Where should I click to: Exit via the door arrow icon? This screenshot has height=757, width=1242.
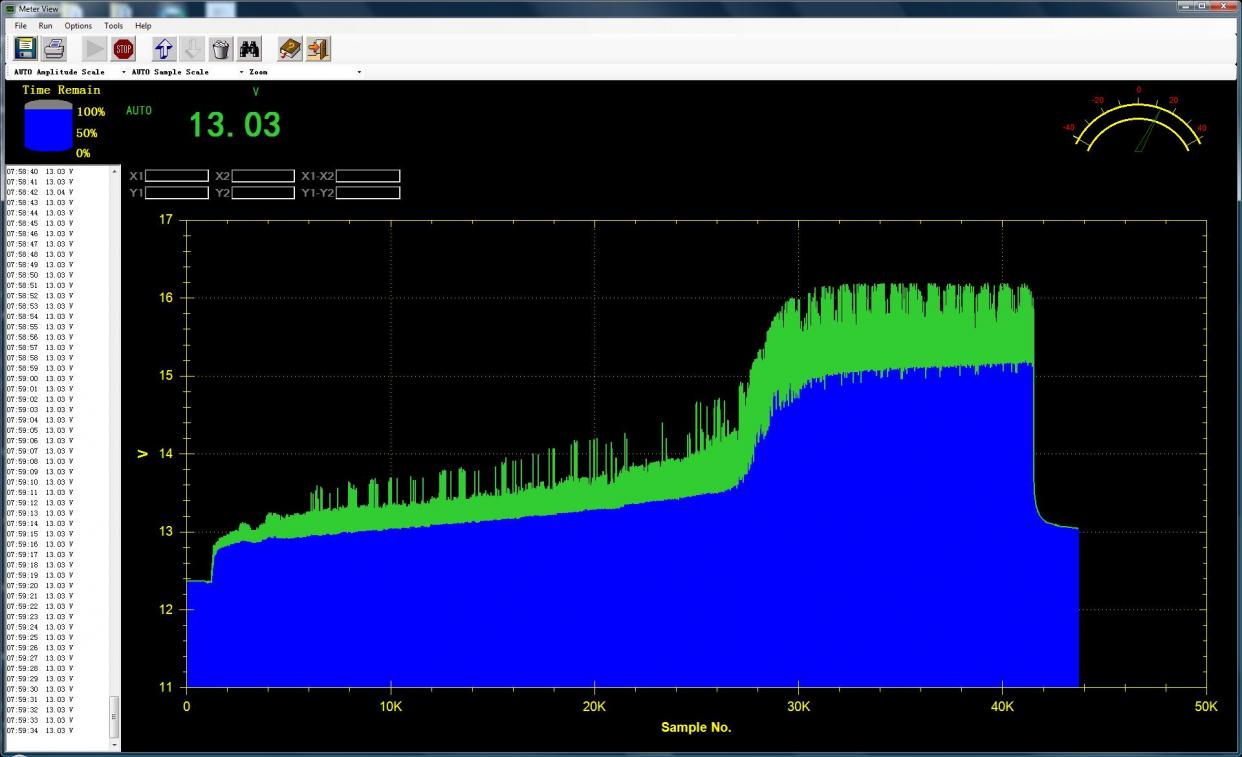(318, 48)
